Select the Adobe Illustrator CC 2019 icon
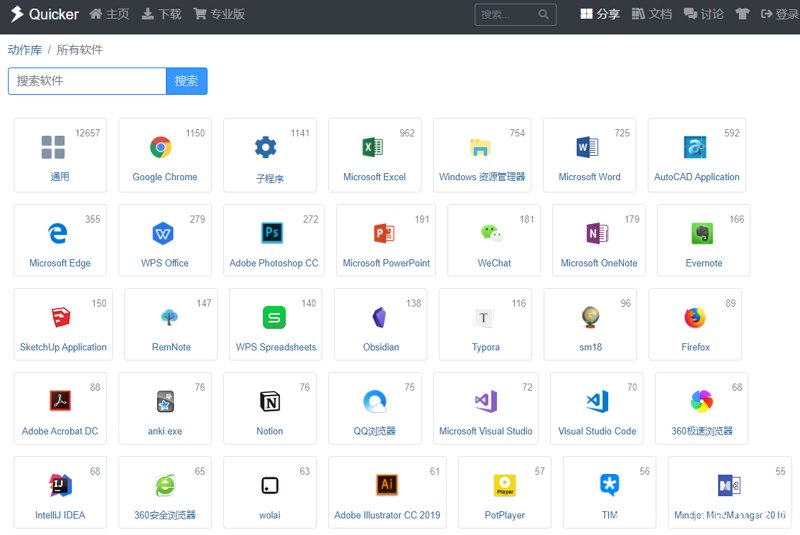Viewport: 800px width, 535px height. [x=387, y=485]
